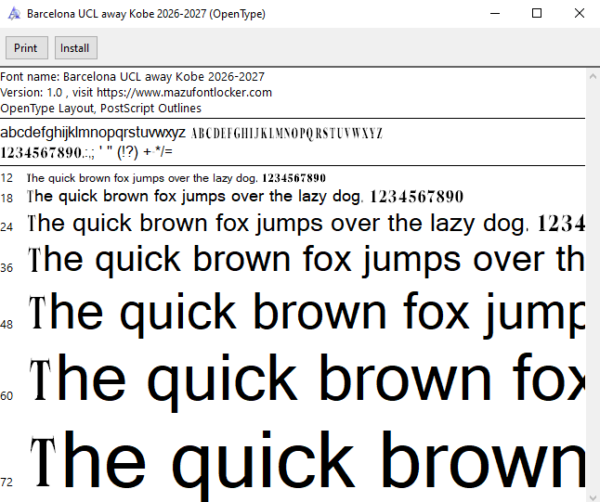Click the scrollbar up arrow
Viewport: 600px width, 502px height.
click(x=593, y=77)
